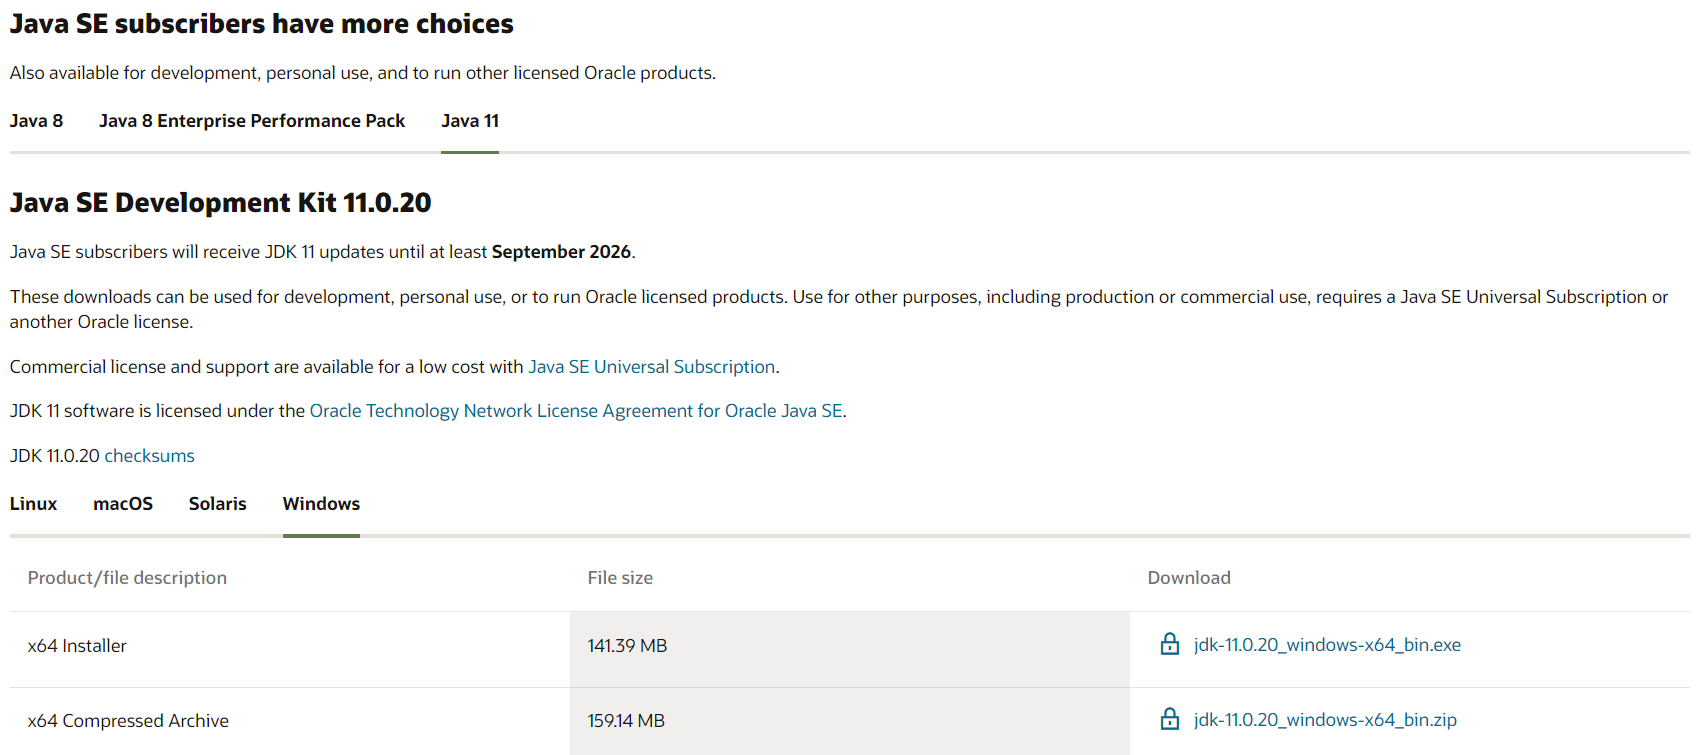Show the macOS downloads tab
Image resolution: width=1697 pixels, height=755 pixels.
coord(123,504)
